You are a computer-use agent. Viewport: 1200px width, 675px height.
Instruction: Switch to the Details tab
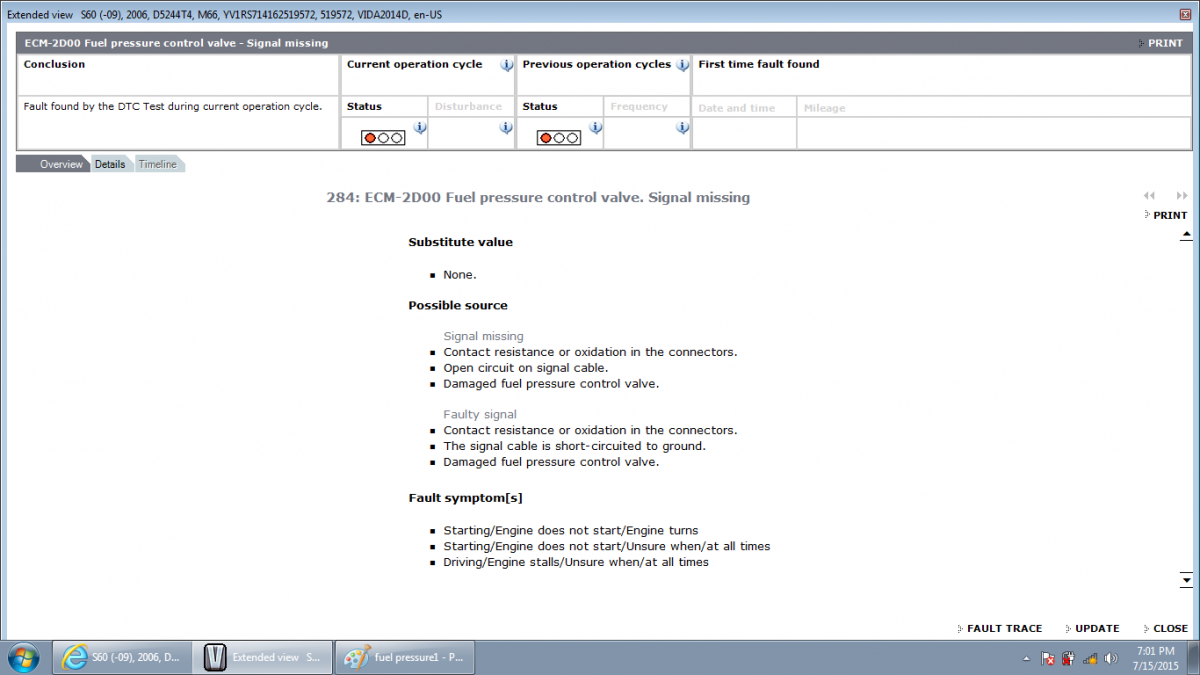110,164
